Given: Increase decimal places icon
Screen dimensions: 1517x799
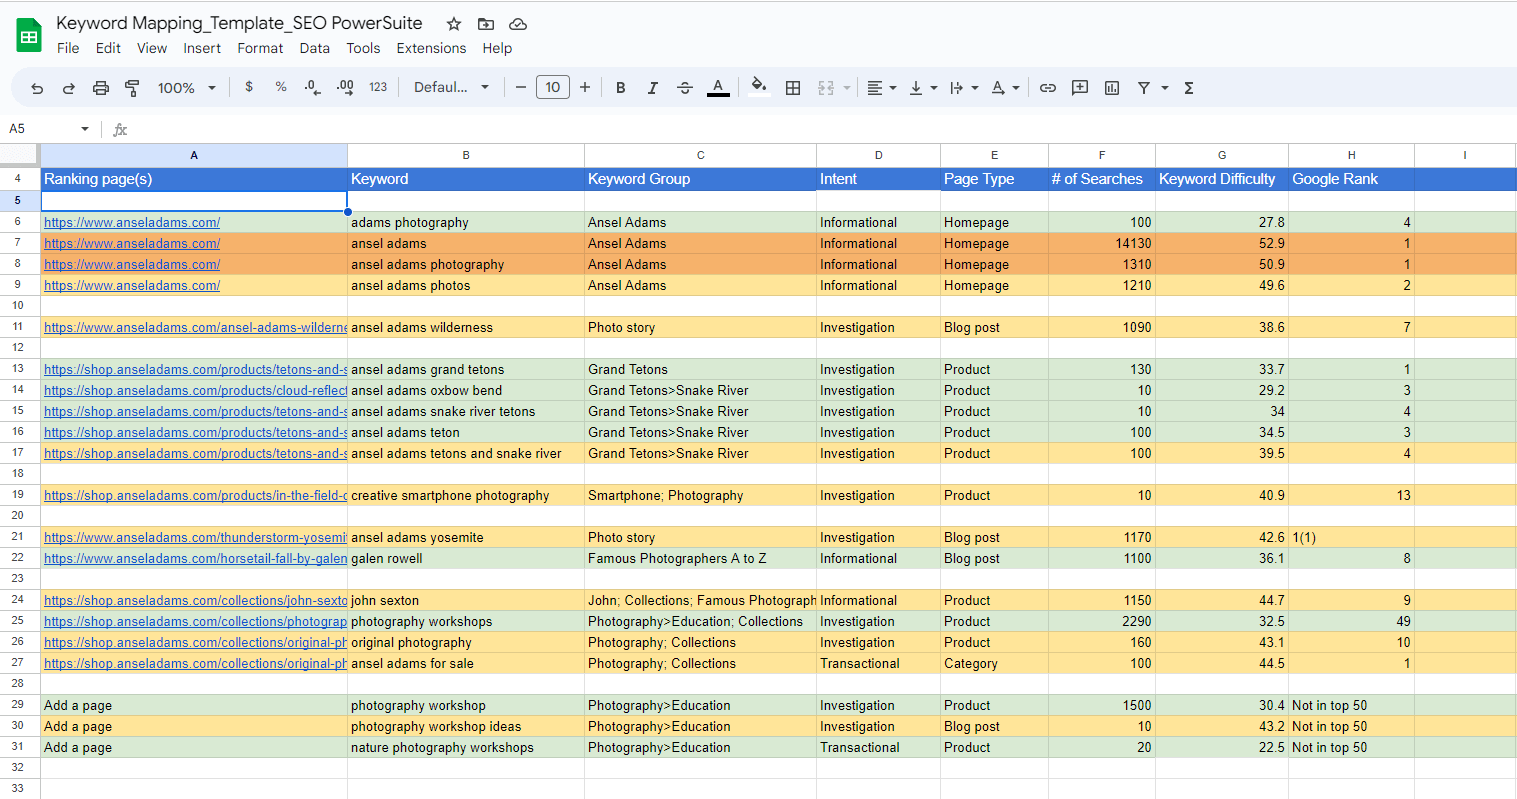Looking at the screenshot, I should coord(345,88).
